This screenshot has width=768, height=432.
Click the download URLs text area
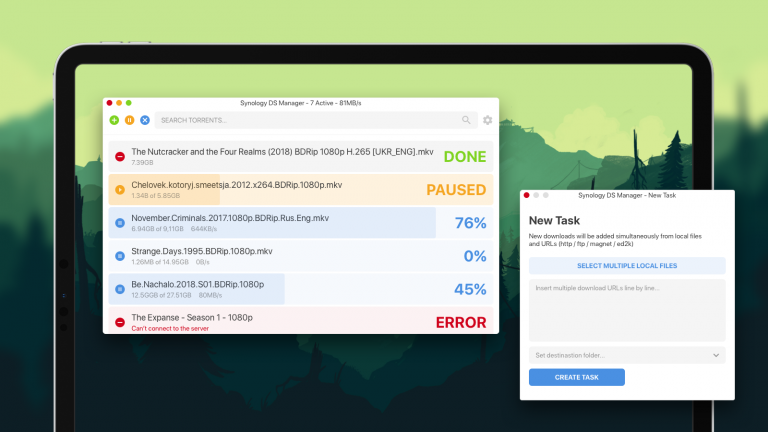tap(626, 310)
